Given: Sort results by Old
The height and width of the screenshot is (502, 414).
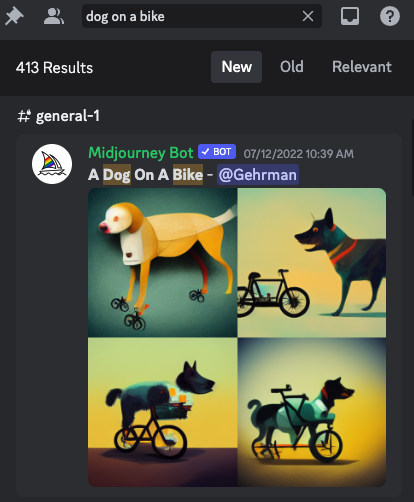Looking at the screenshot, I should pos(292,67).
